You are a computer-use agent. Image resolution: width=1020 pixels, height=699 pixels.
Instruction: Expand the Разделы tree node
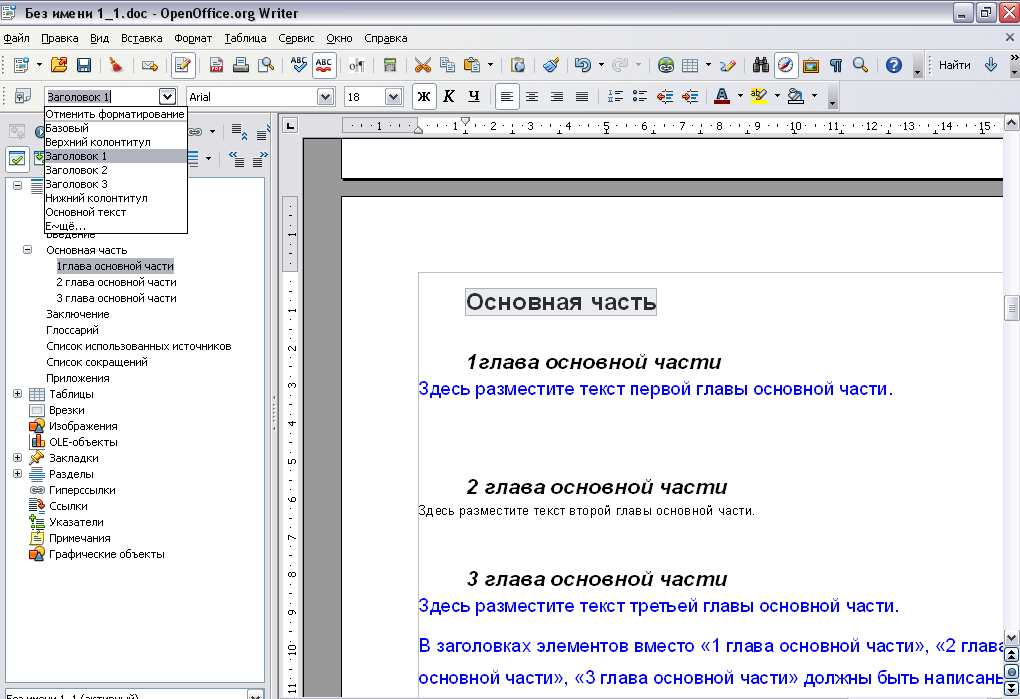click(18, 473)
